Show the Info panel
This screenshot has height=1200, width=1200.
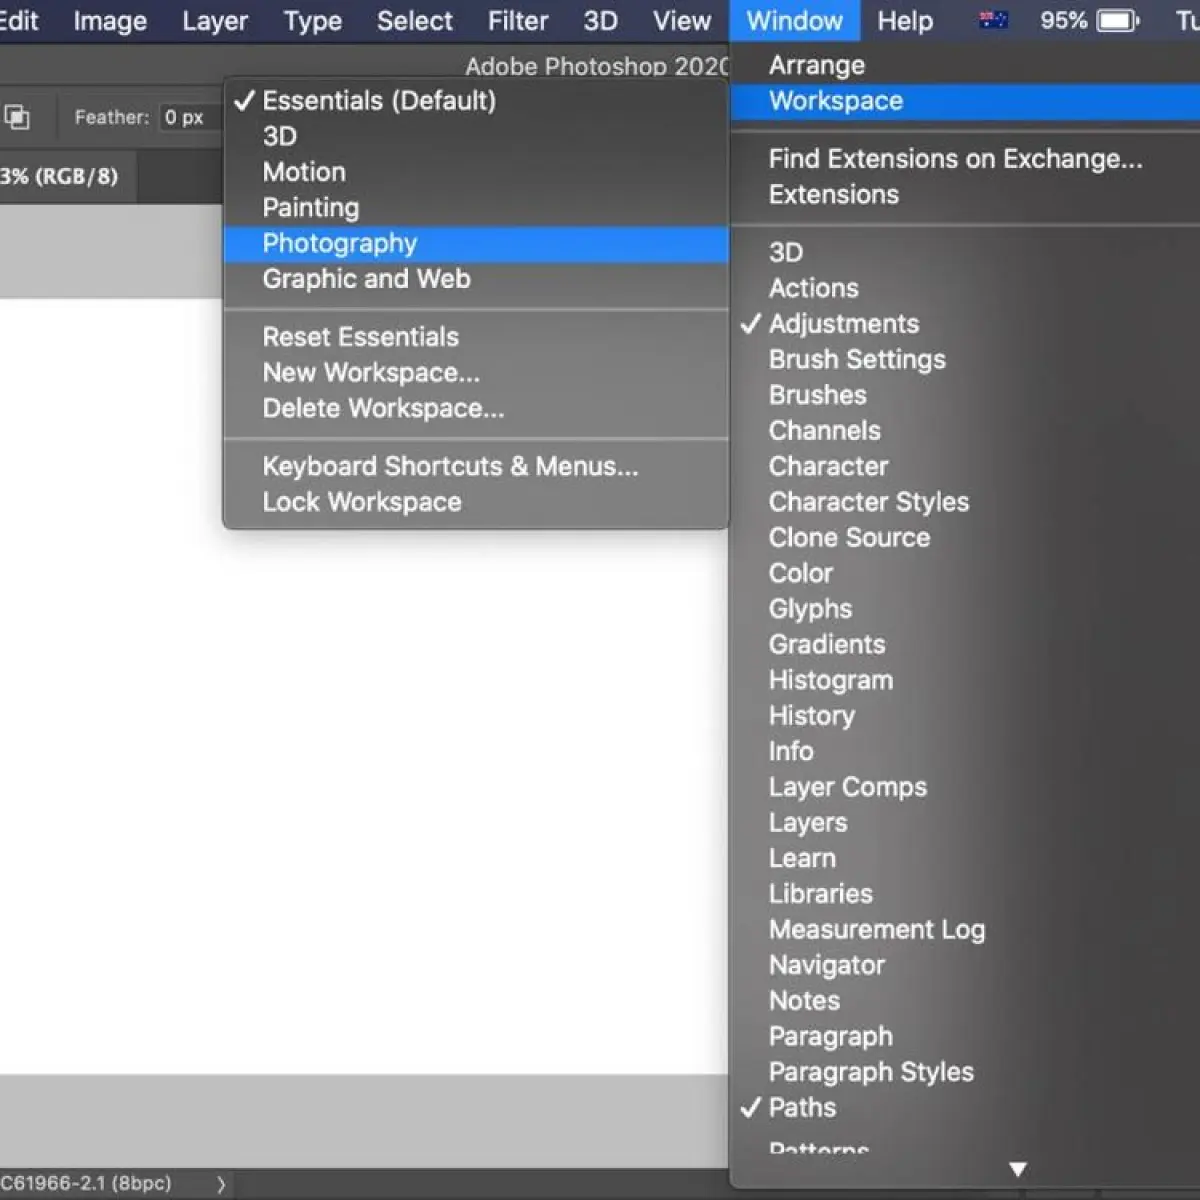[965, 752]
